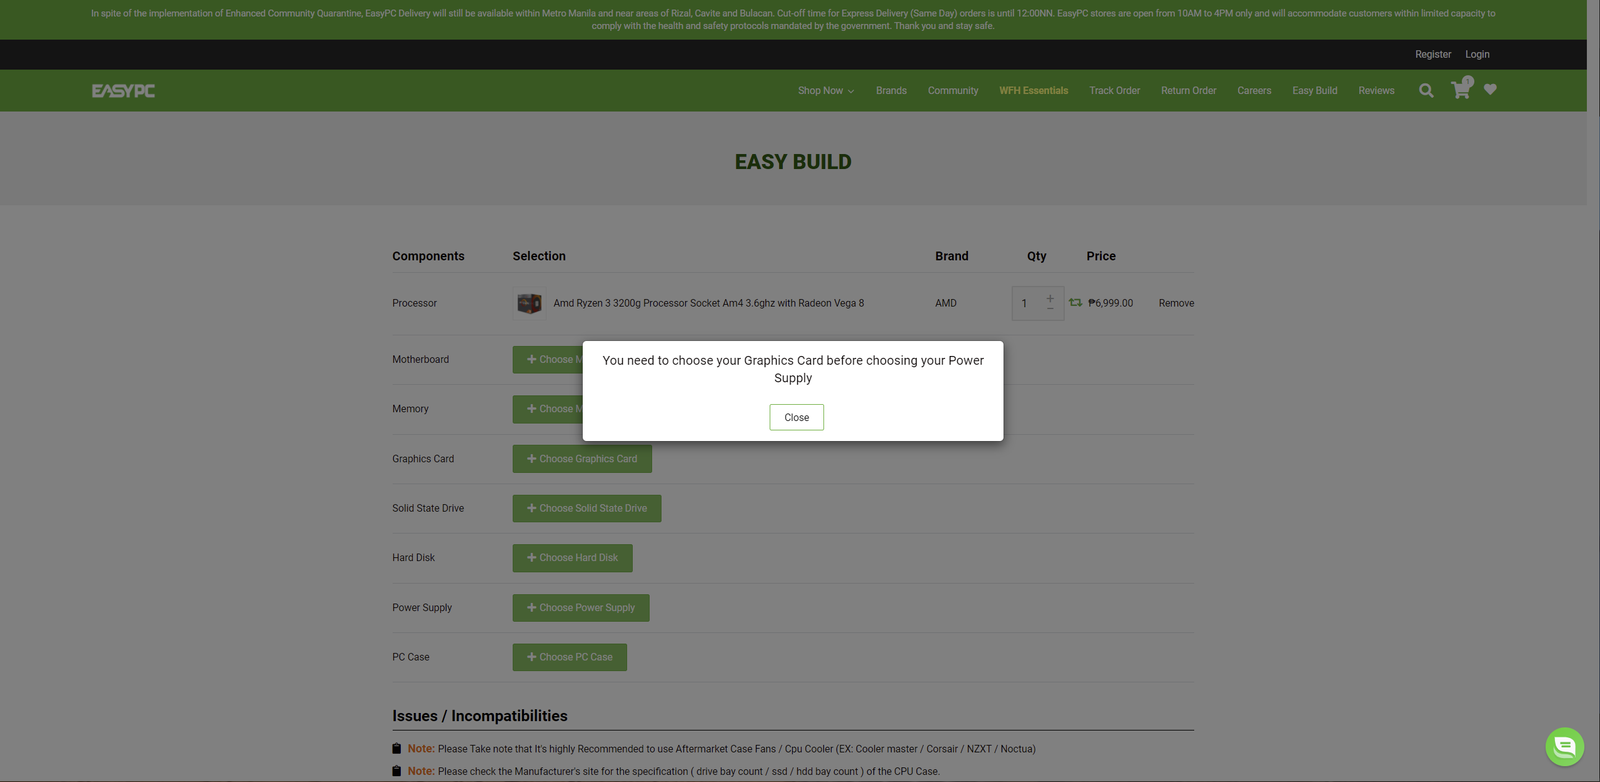Image resolution: width=1600 pixels, height=782 pixels.
Task: Open WFH Essentials menu item
Action: (x=1033, y=91)
